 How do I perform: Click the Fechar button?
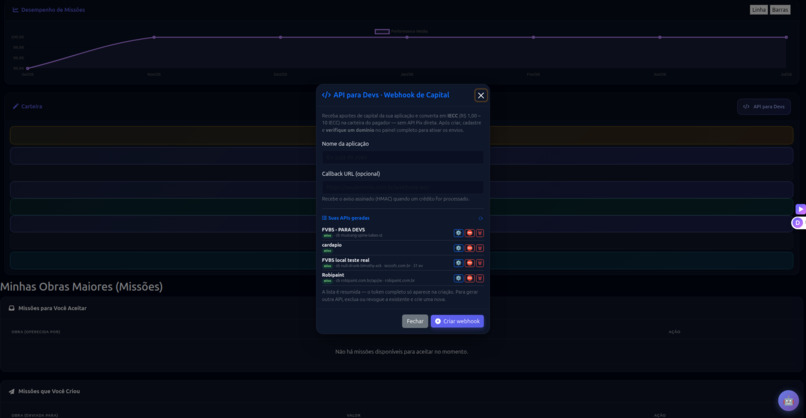click(x=415, y=321)
